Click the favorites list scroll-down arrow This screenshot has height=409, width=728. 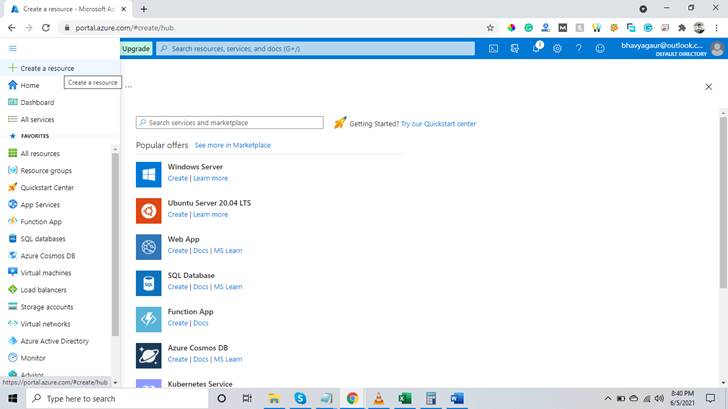(115, 383)
